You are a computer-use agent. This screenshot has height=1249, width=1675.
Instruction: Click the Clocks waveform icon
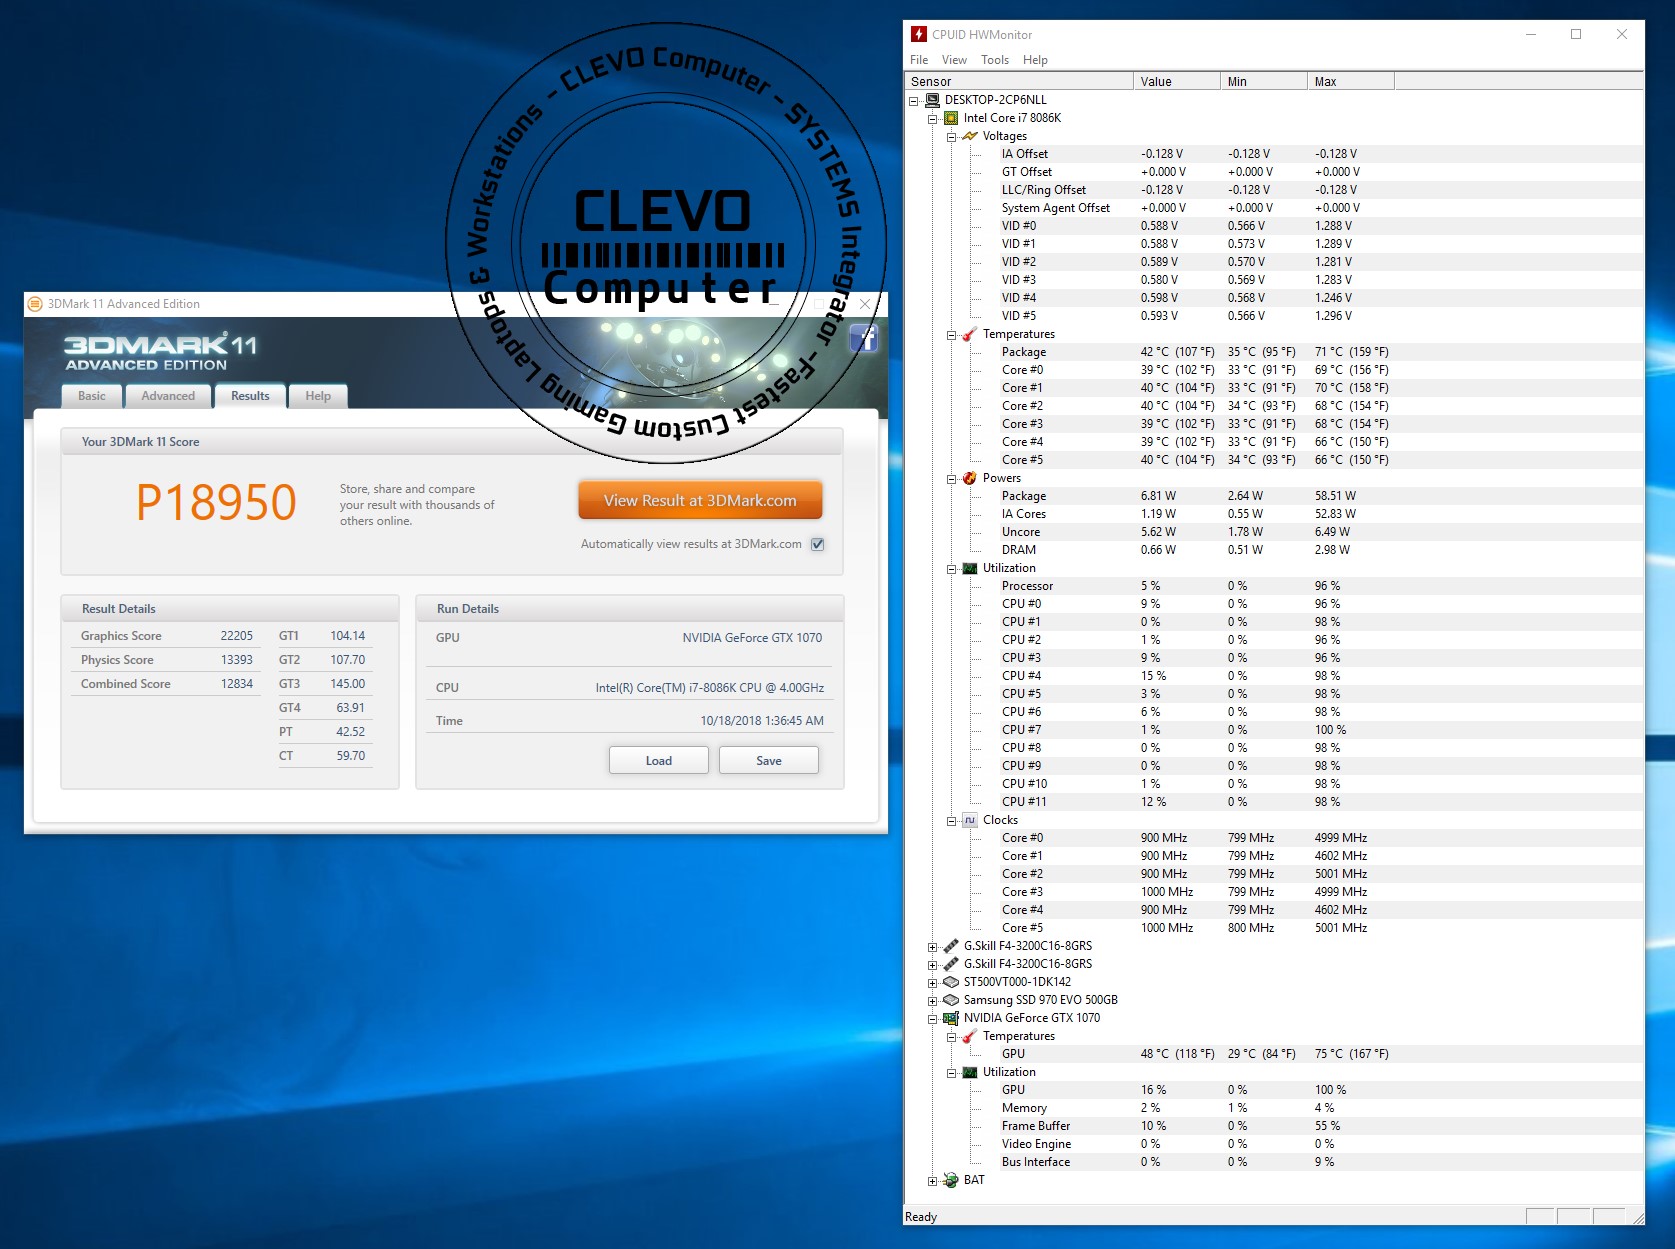coord(969,820)
